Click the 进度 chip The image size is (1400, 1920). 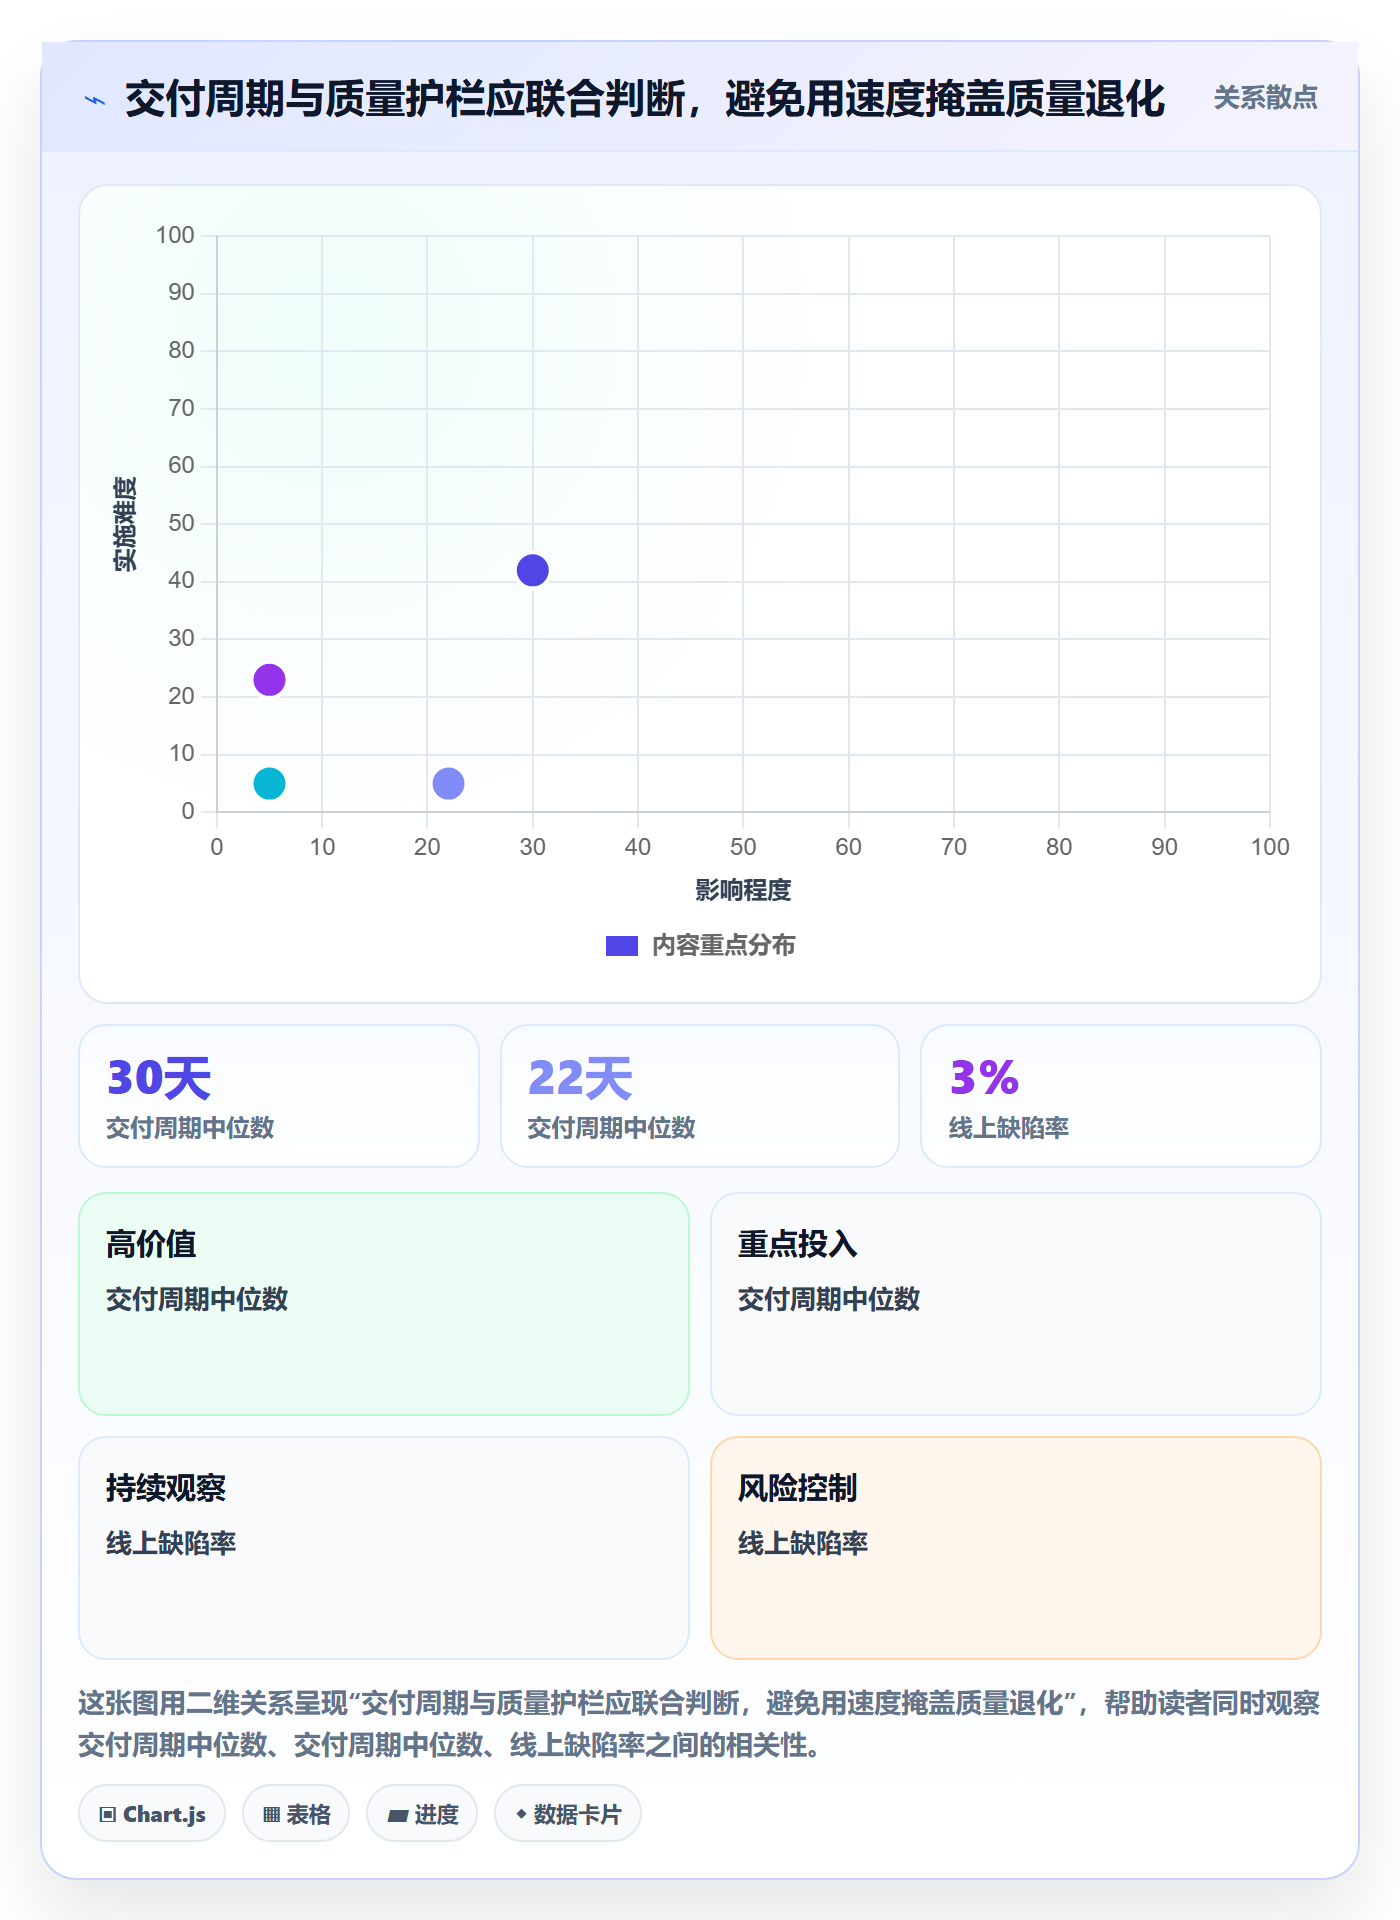(x=422, y=1814)
